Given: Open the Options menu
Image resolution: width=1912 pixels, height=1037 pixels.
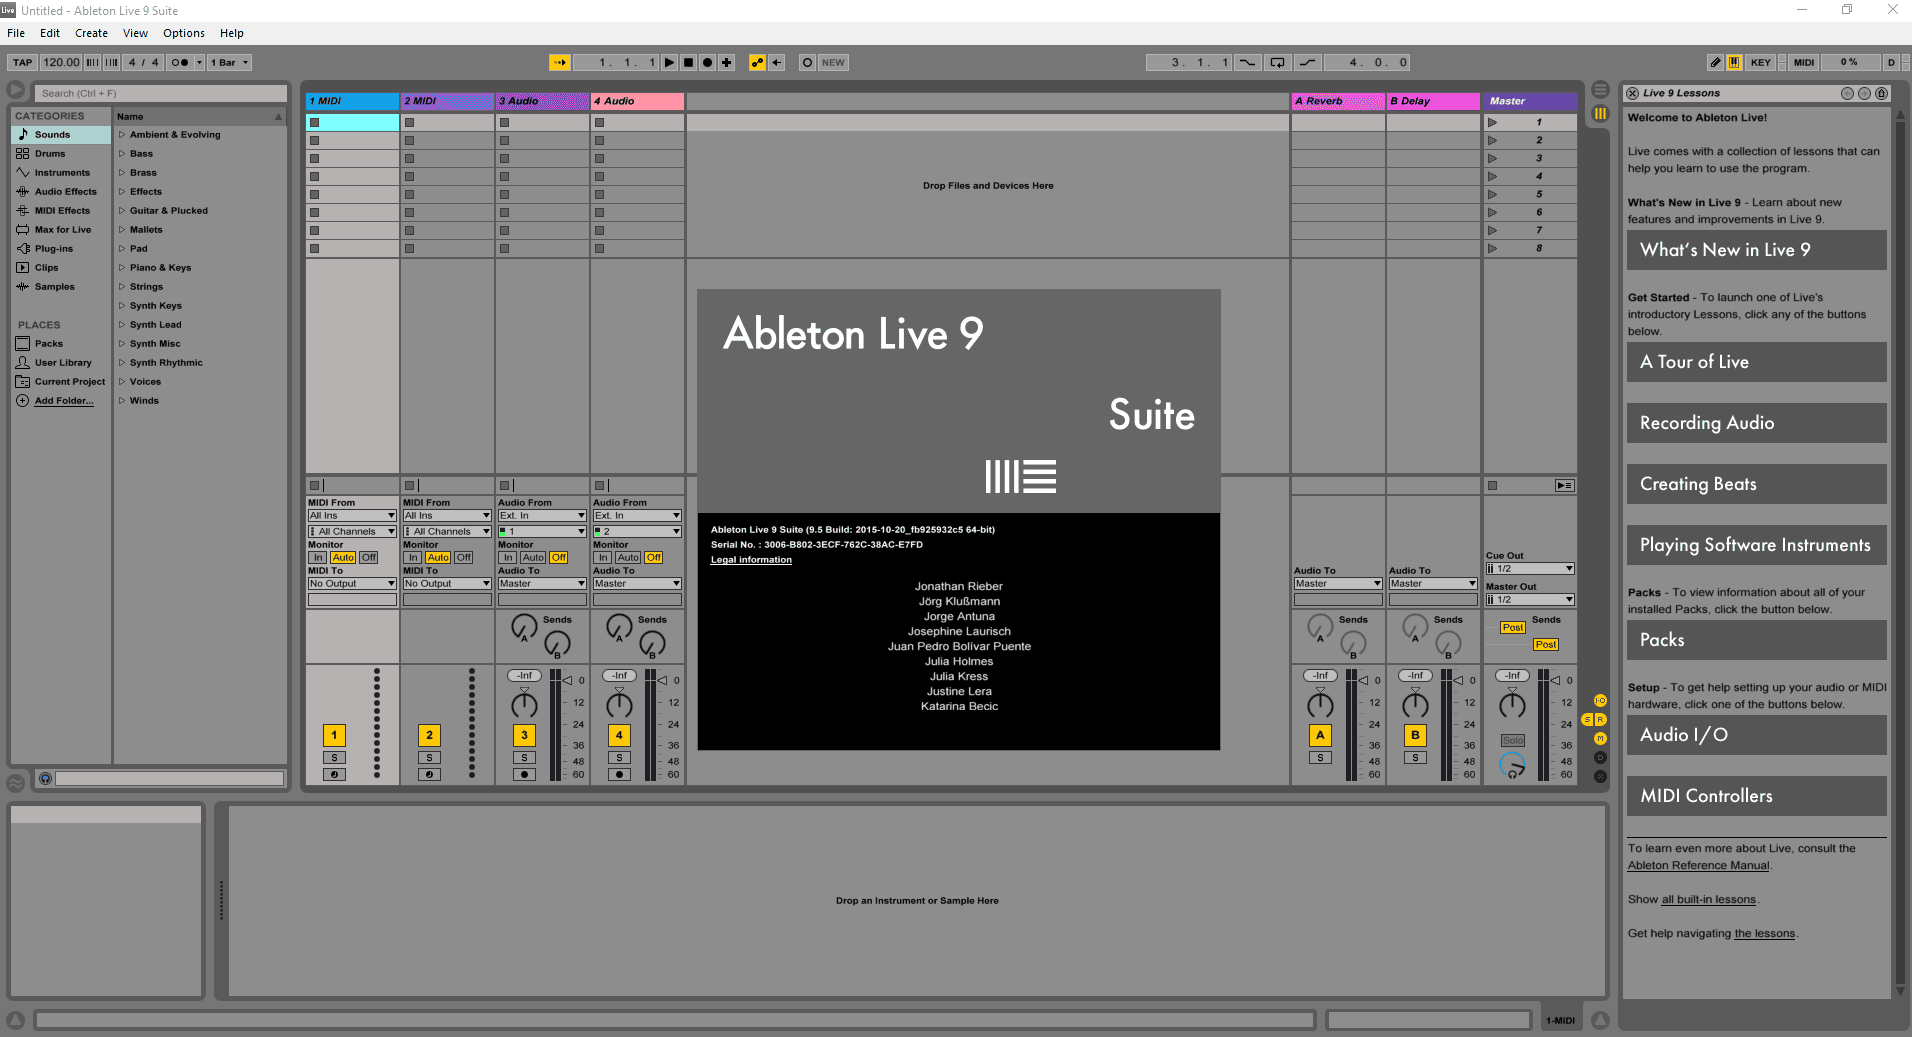Looking at the screenshot, I should 184,33.
